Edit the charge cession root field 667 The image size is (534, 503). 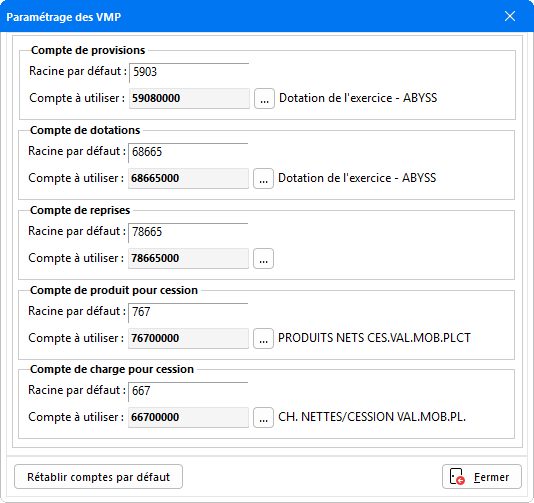coord(188,391)
